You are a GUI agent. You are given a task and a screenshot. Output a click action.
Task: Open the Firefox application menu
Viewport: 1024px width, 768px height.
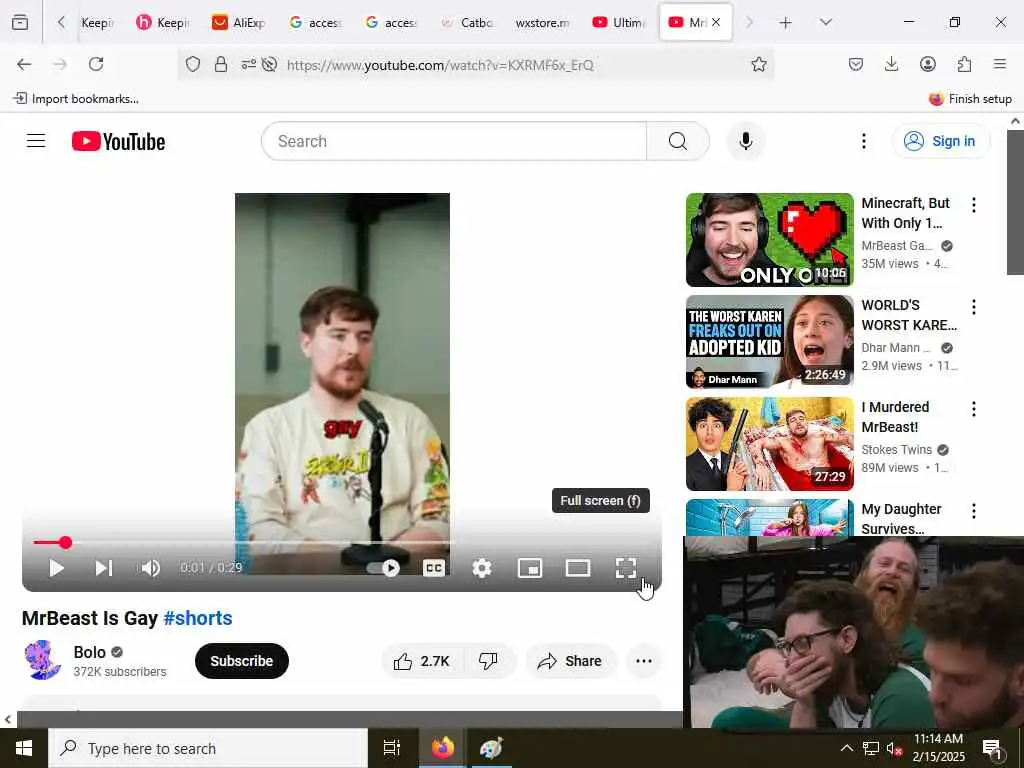pos(1000,64)
